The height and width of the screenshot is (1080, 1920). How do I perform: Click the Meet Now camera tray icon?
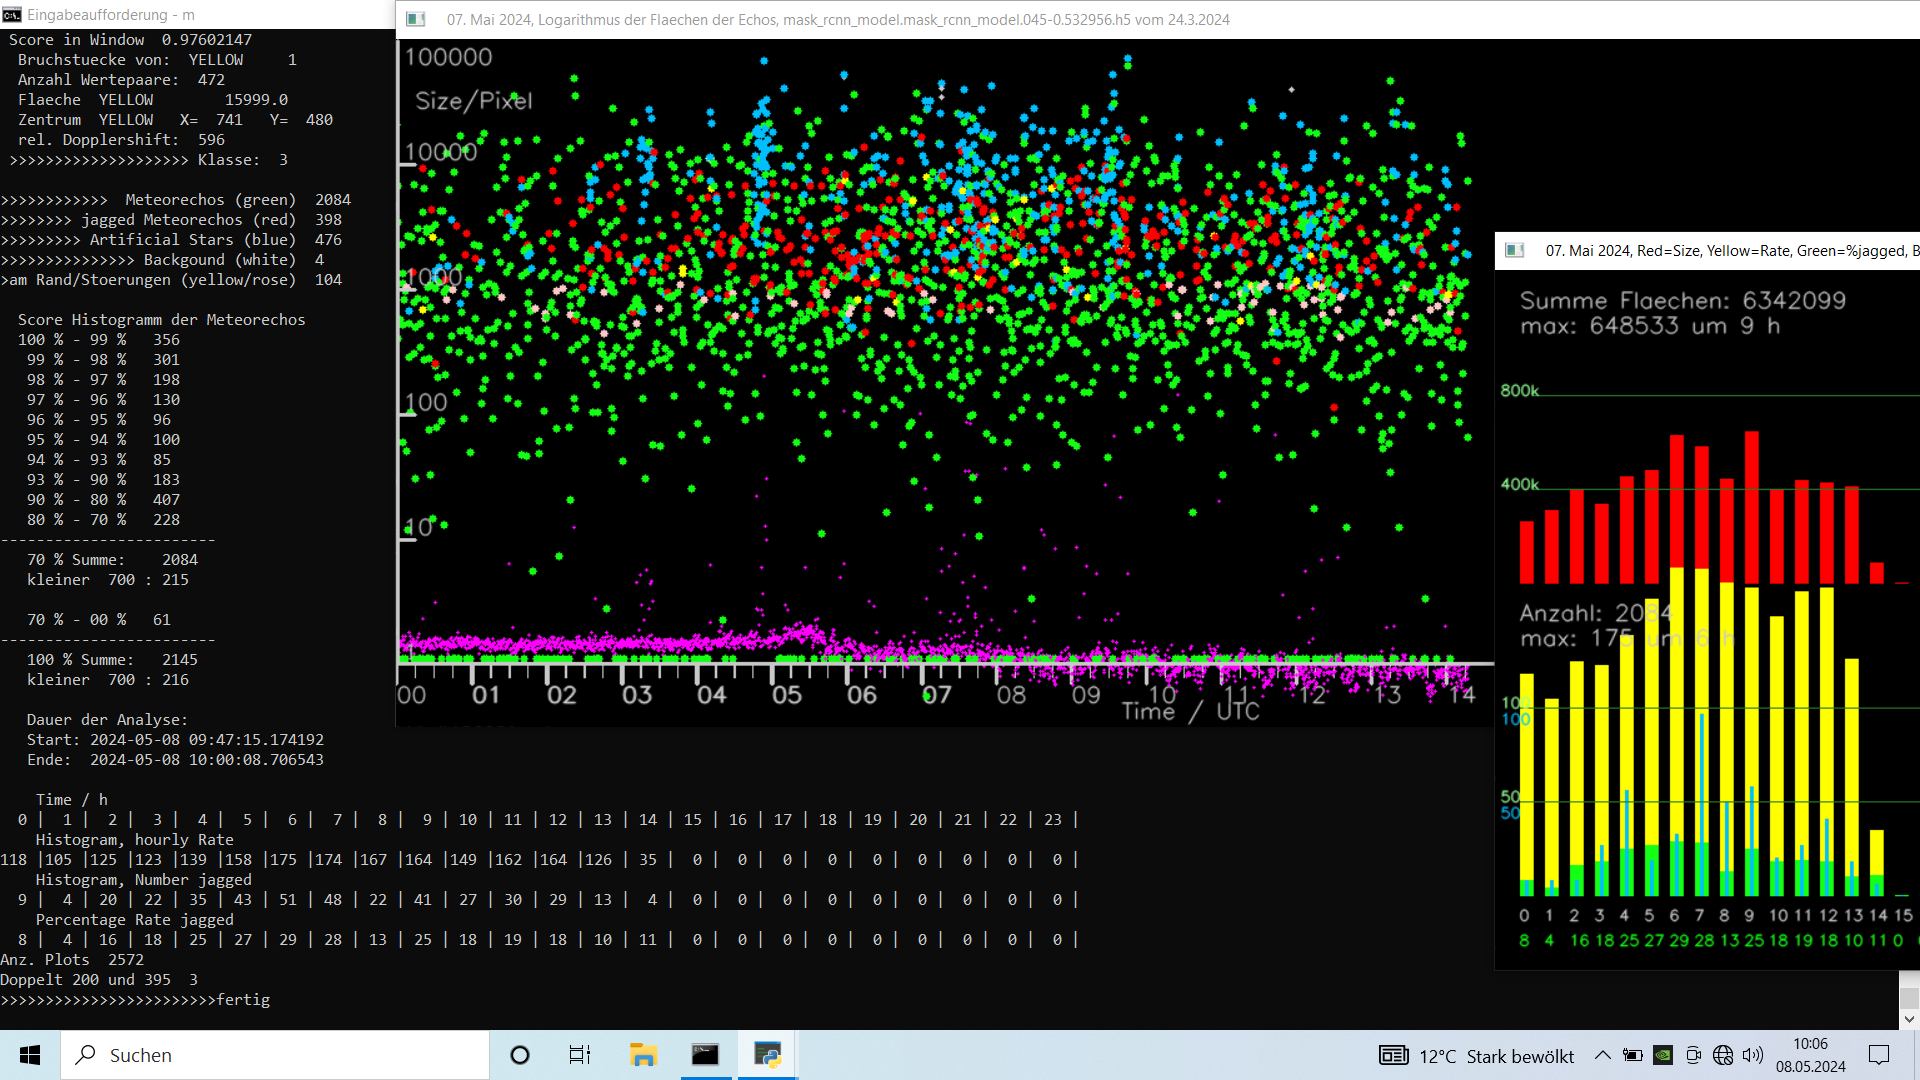pos(1693,1055)
